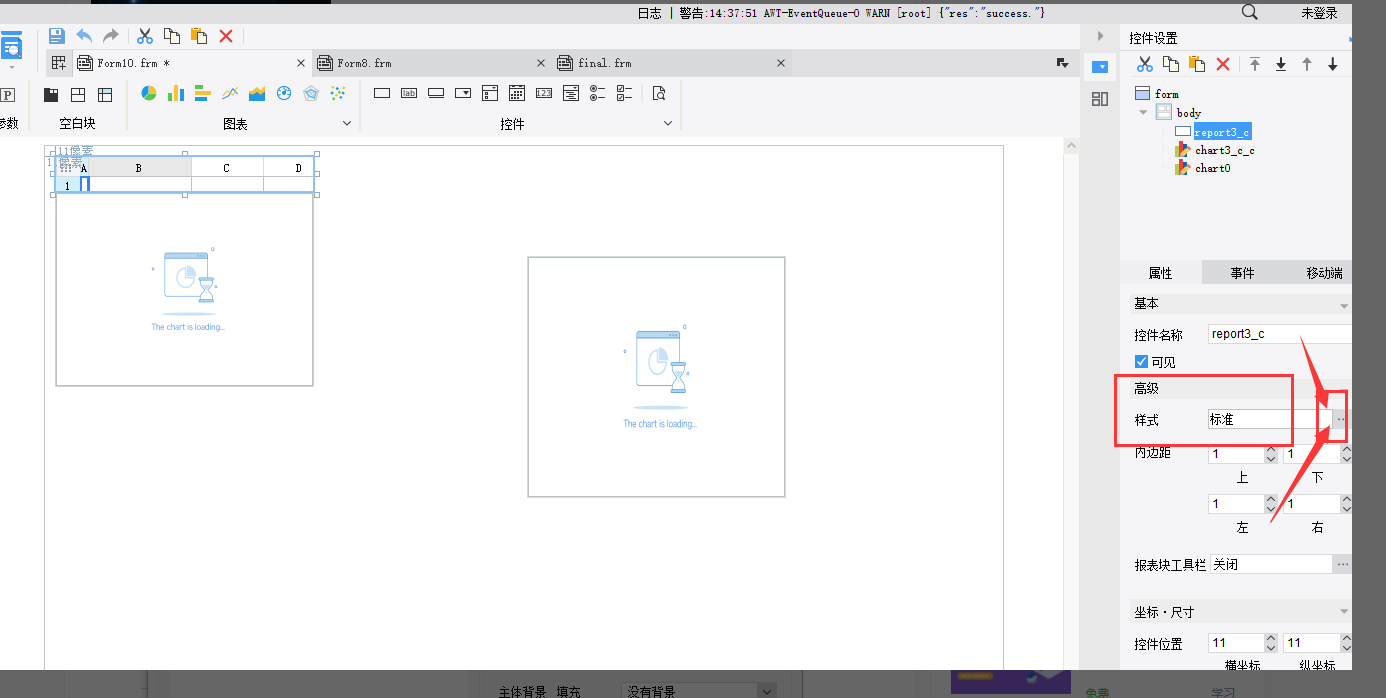Click red delete icon in widget settings panel
The width and height of the screenshot is (1386, 698).
click(1222, 64)
